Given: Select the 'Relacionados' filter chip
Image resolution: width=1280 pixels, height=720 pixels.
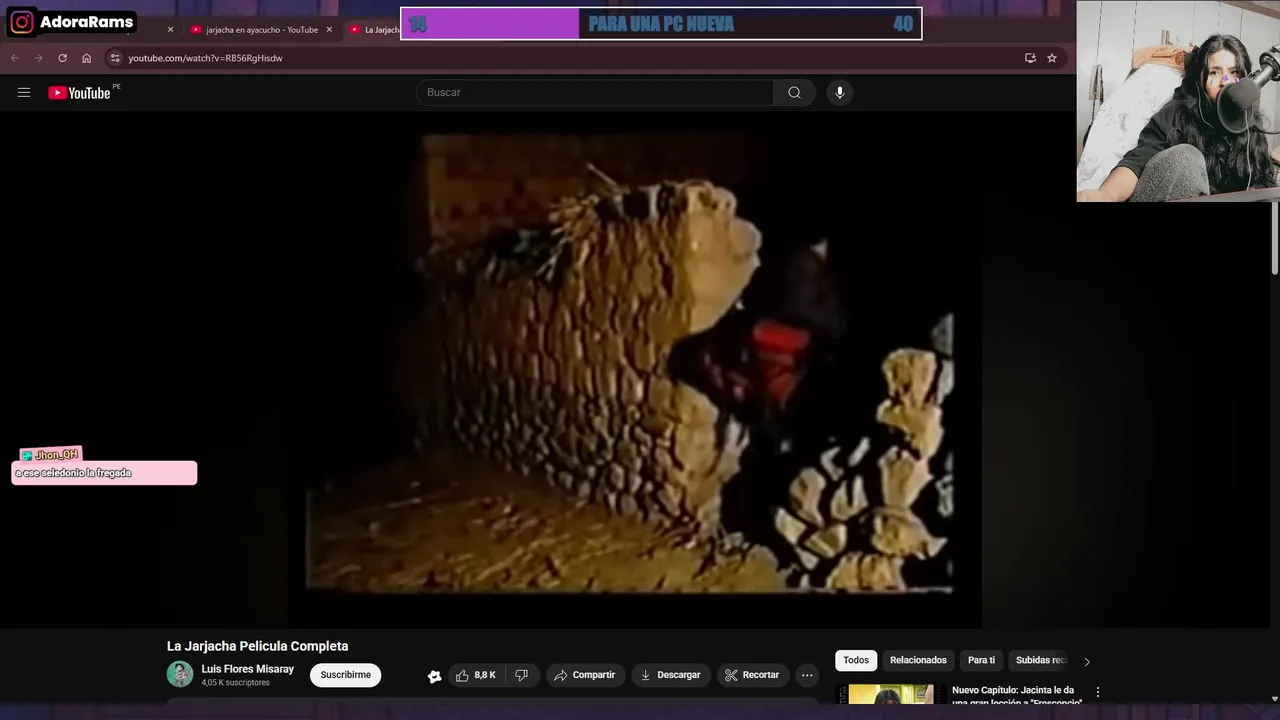Looking at the screenshot, I should tap(918, 660).
